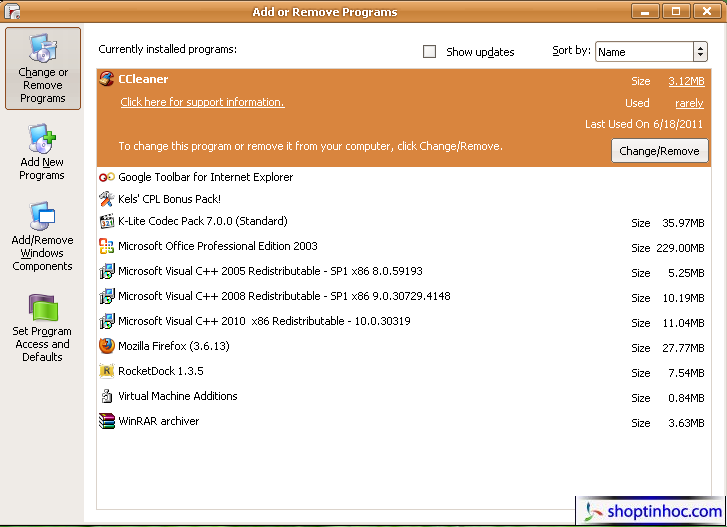Select RocketDock 1.3.5 entry
The image size is (727, 527).
coord(403,371)
